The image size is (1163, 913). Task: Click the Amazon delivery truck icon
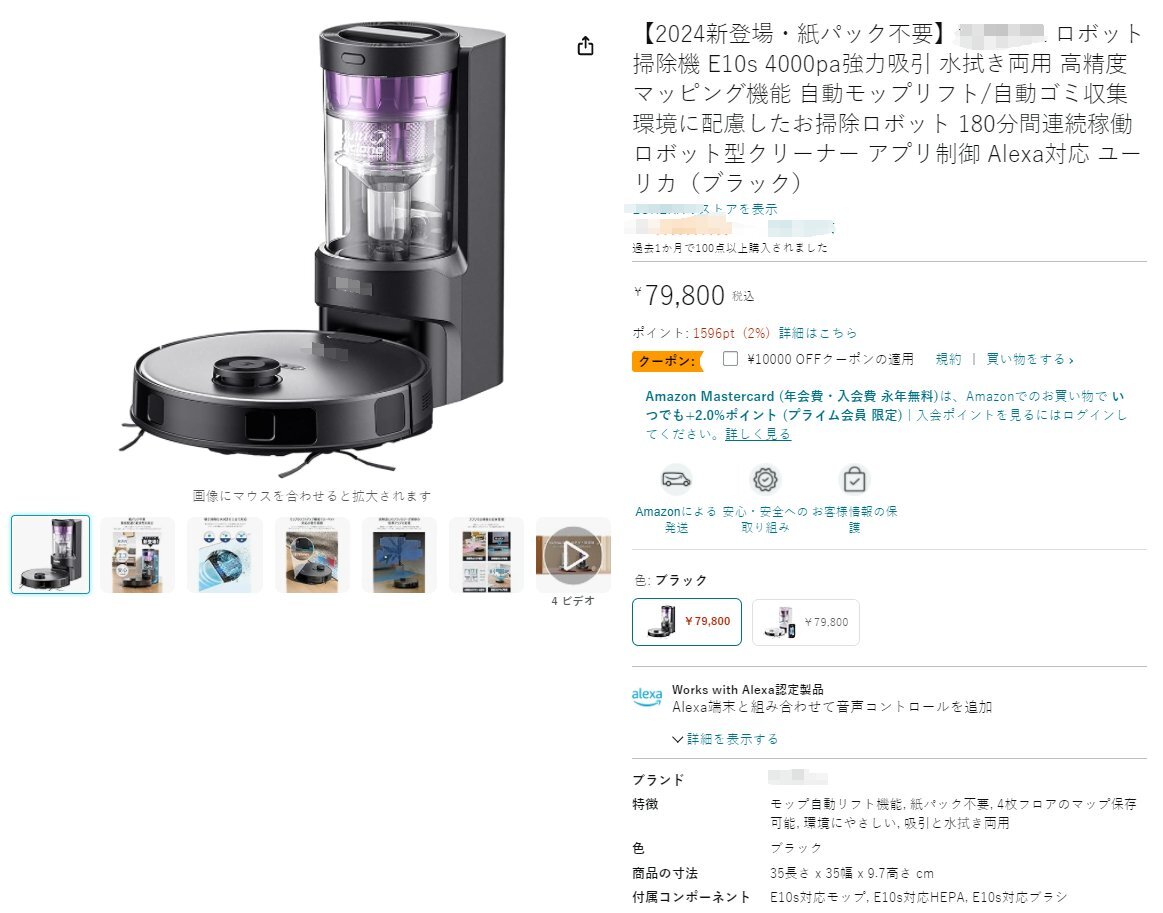click(676, 479)
